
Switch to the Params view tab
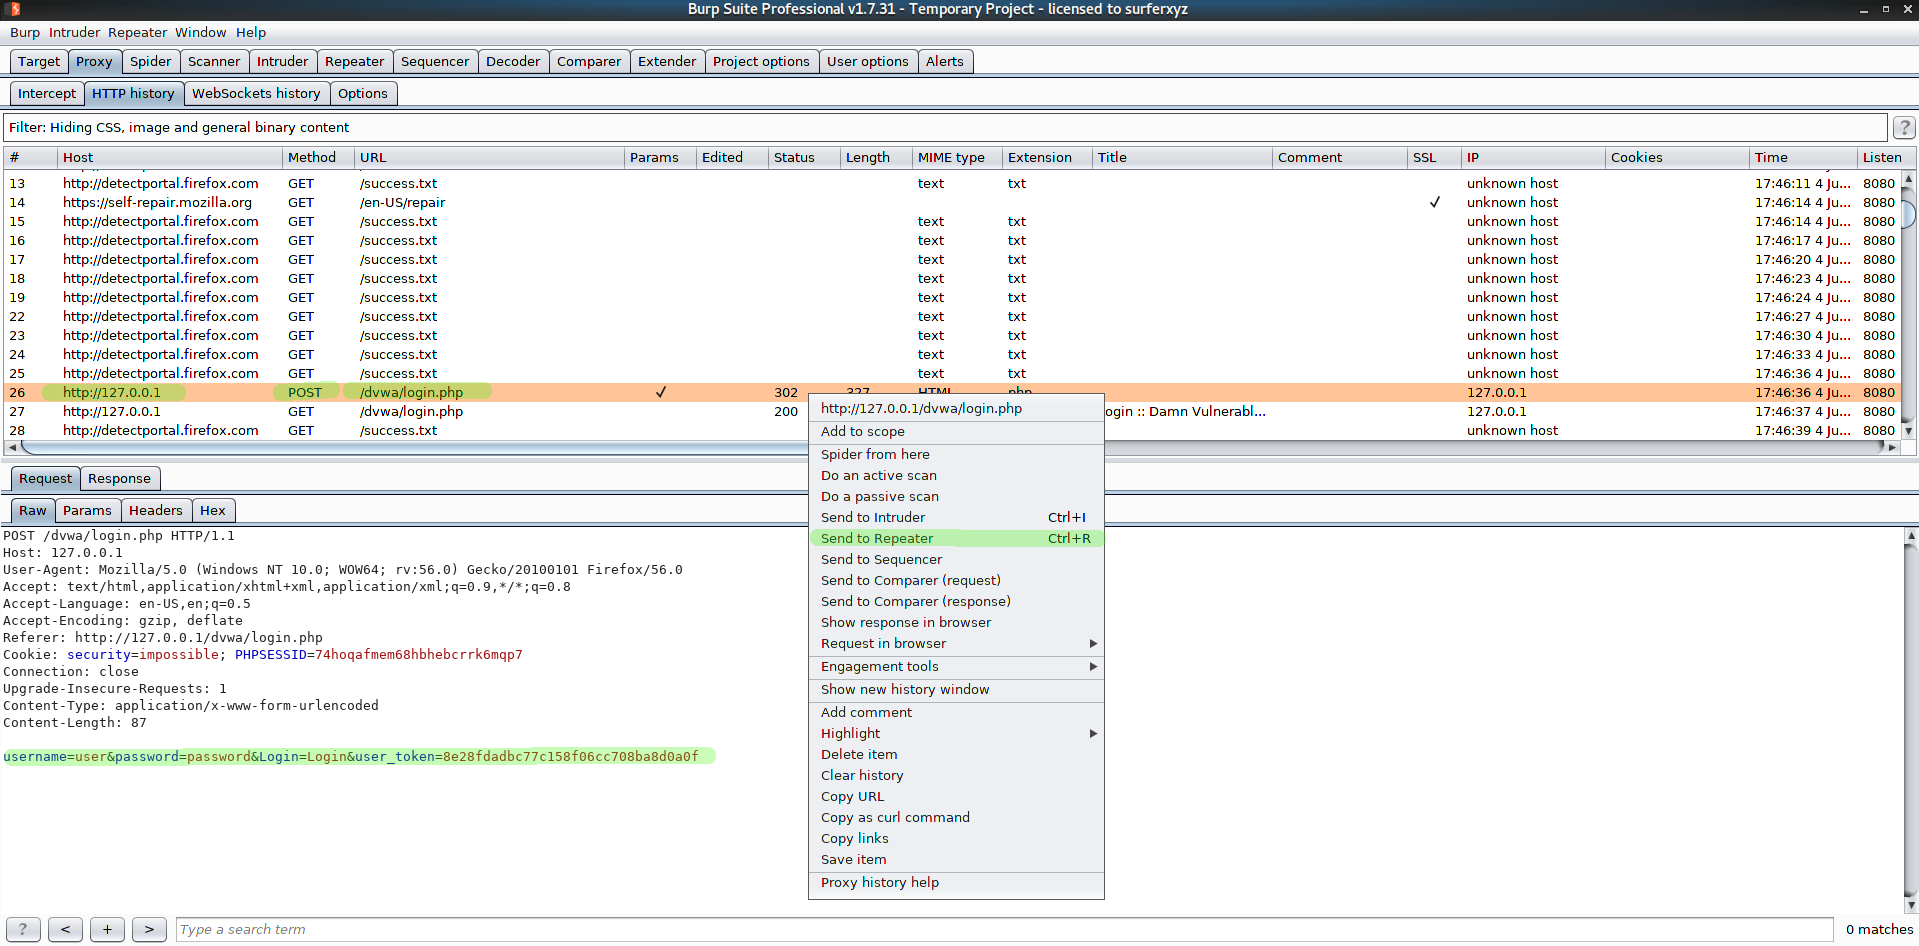tap(87, 510)
